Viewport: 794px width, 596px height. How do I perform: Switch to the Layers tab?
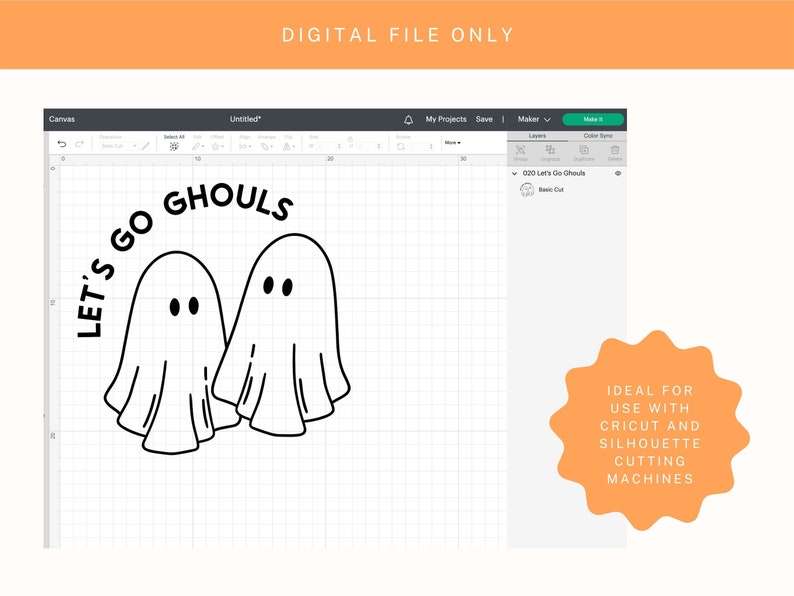[537, 136]
